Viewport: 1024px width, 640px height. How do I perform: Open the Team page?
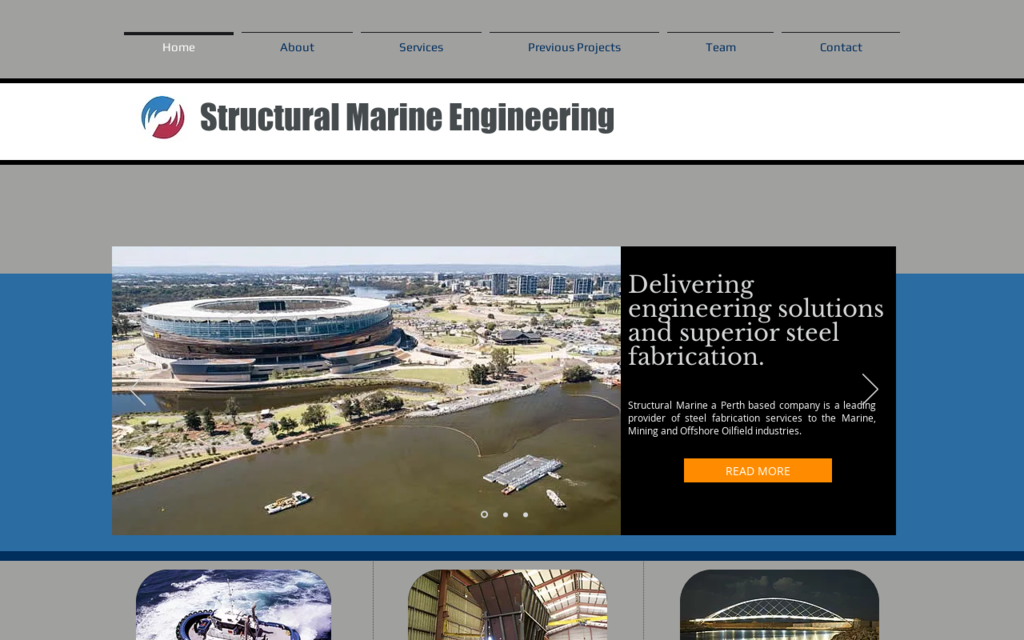coord(720,46)
